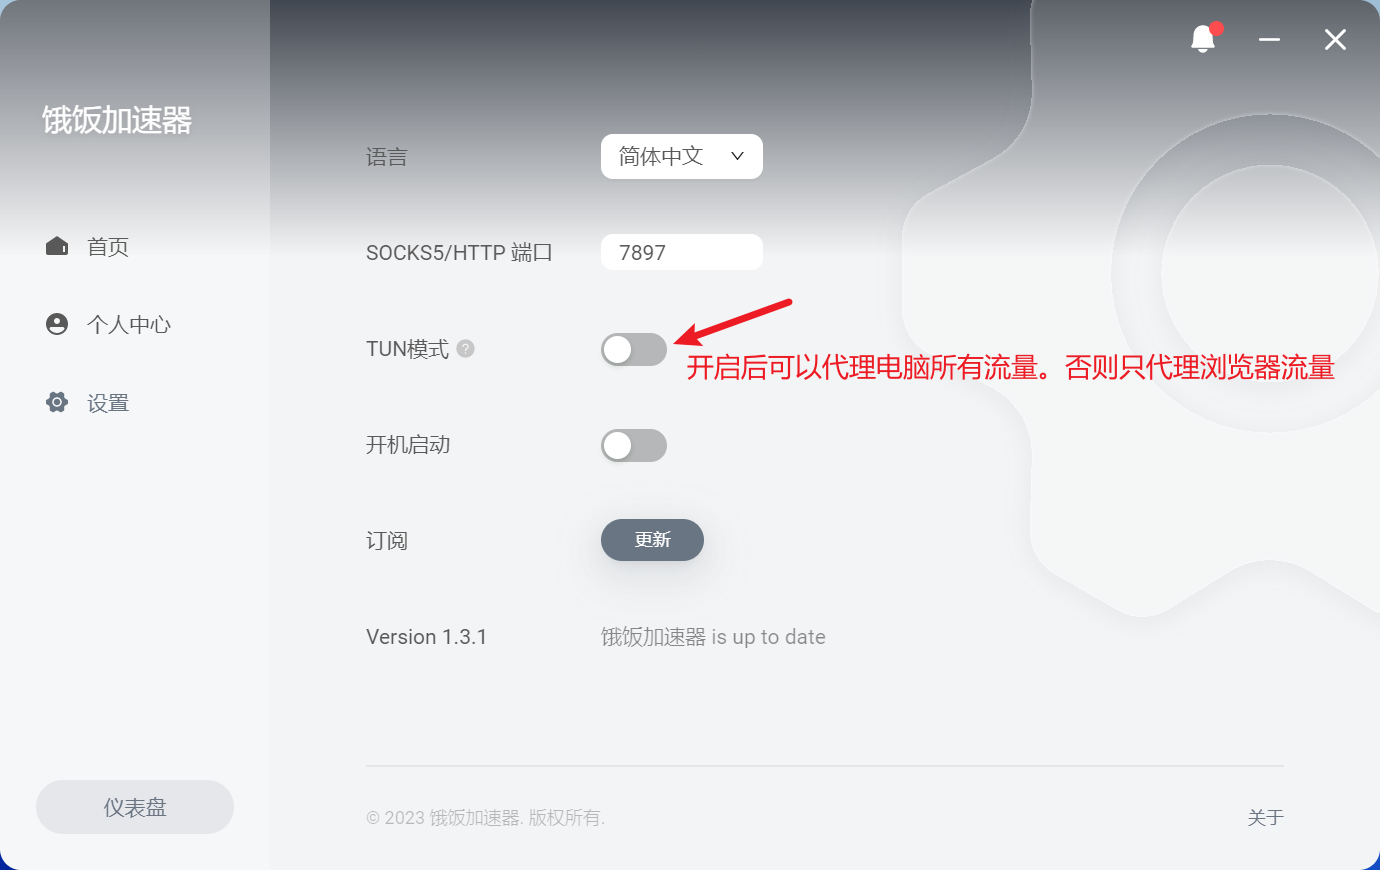The height and width of the screenshot is (870, 1380).
Task: Click the 关于 link
Action: 1265,818
